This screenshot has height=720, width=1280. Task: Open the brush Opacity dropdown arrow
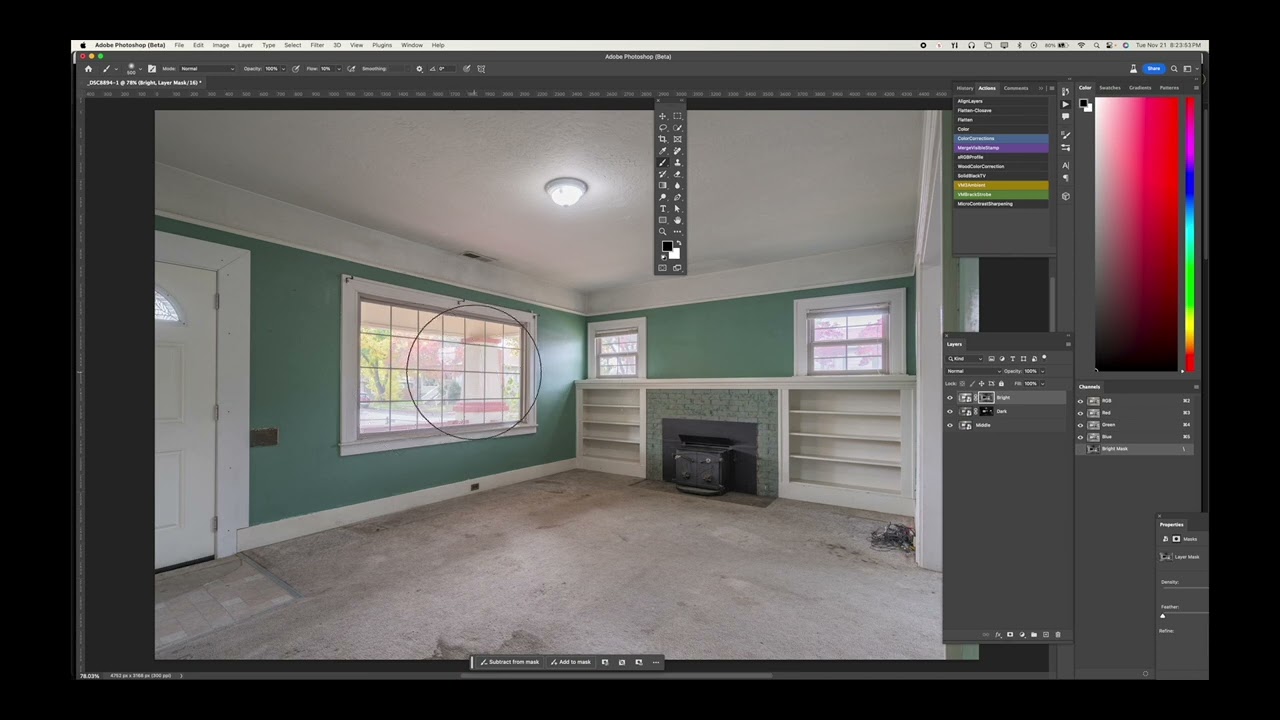click(x=283, y=68)
